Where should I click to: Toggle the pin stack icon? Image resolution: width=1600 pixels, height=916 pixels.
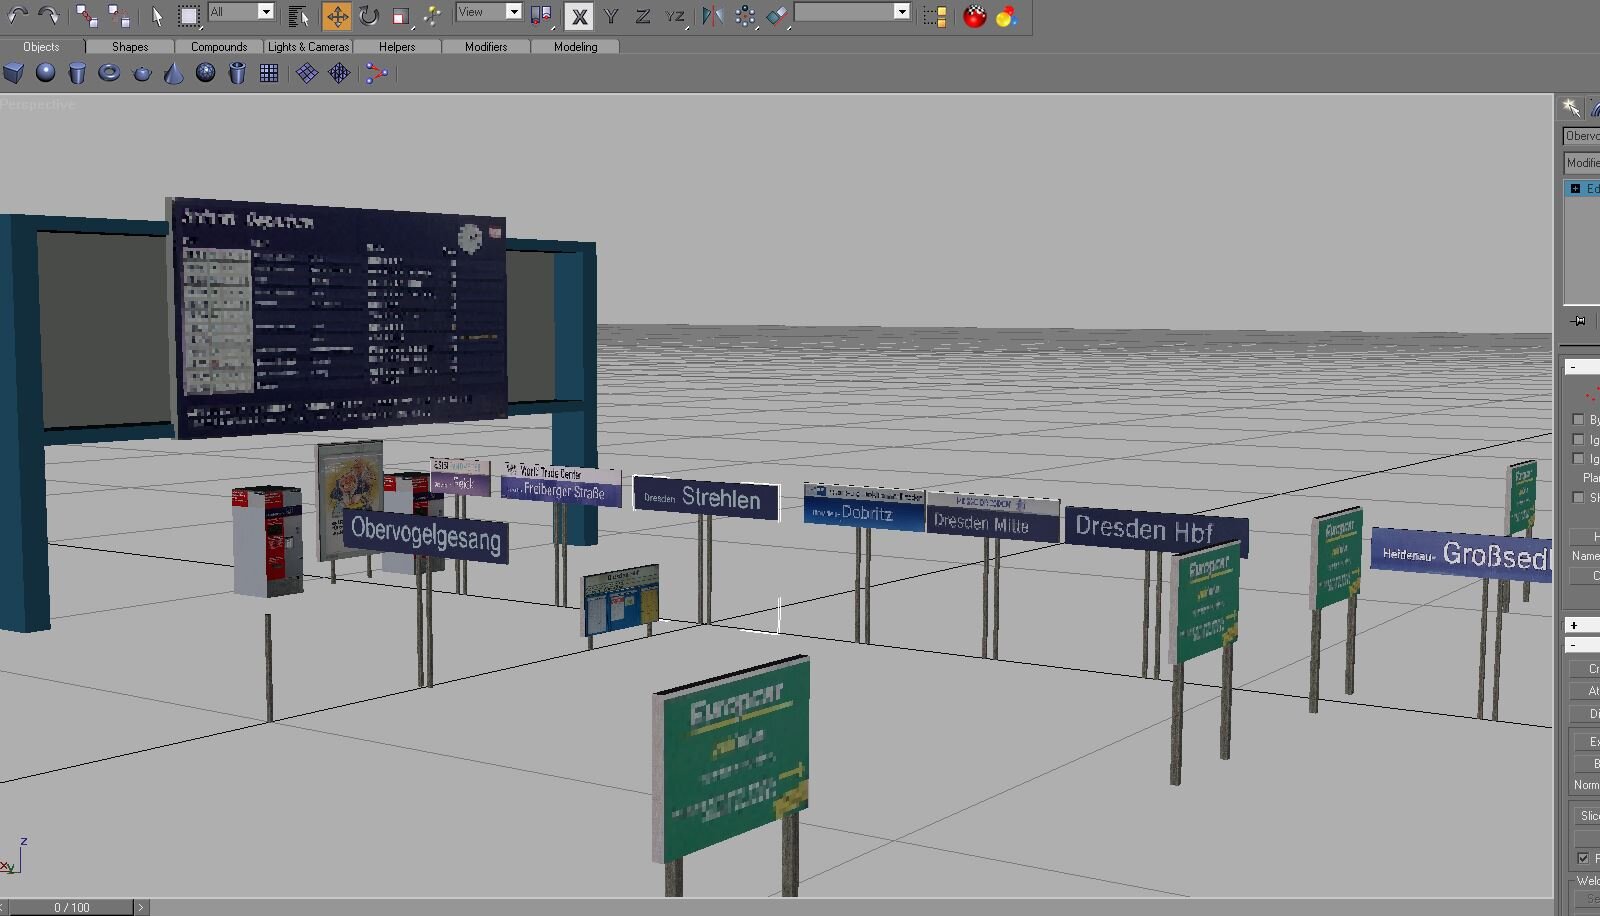(1579, 321)
